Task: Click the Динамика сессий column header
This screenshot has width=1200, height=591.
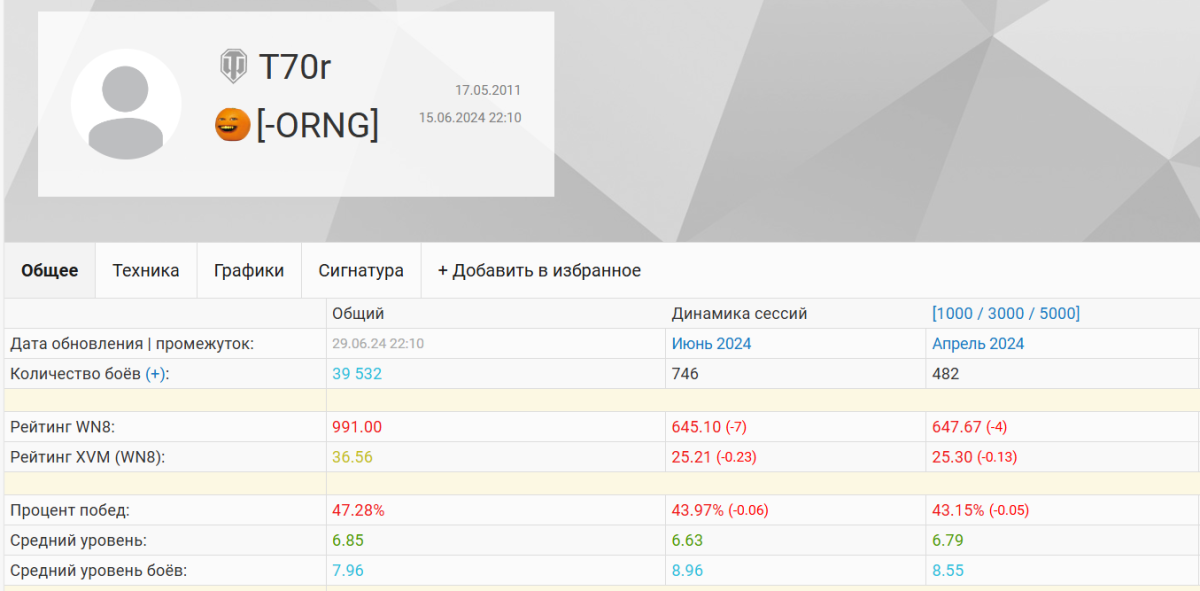Action: 739,313
